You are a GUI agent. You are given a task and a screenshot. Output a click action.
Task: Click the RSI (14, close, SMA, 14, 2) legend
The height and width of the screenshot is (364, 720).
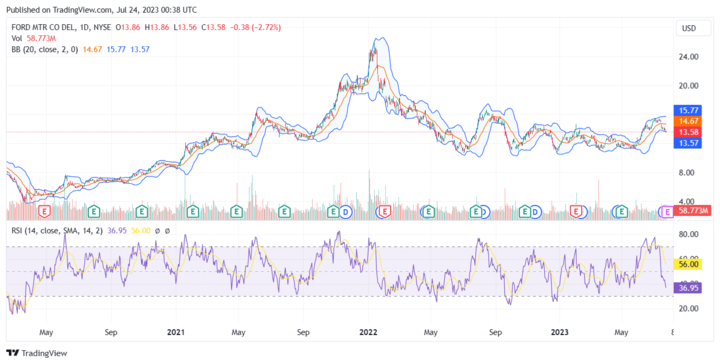pos(57,230)
